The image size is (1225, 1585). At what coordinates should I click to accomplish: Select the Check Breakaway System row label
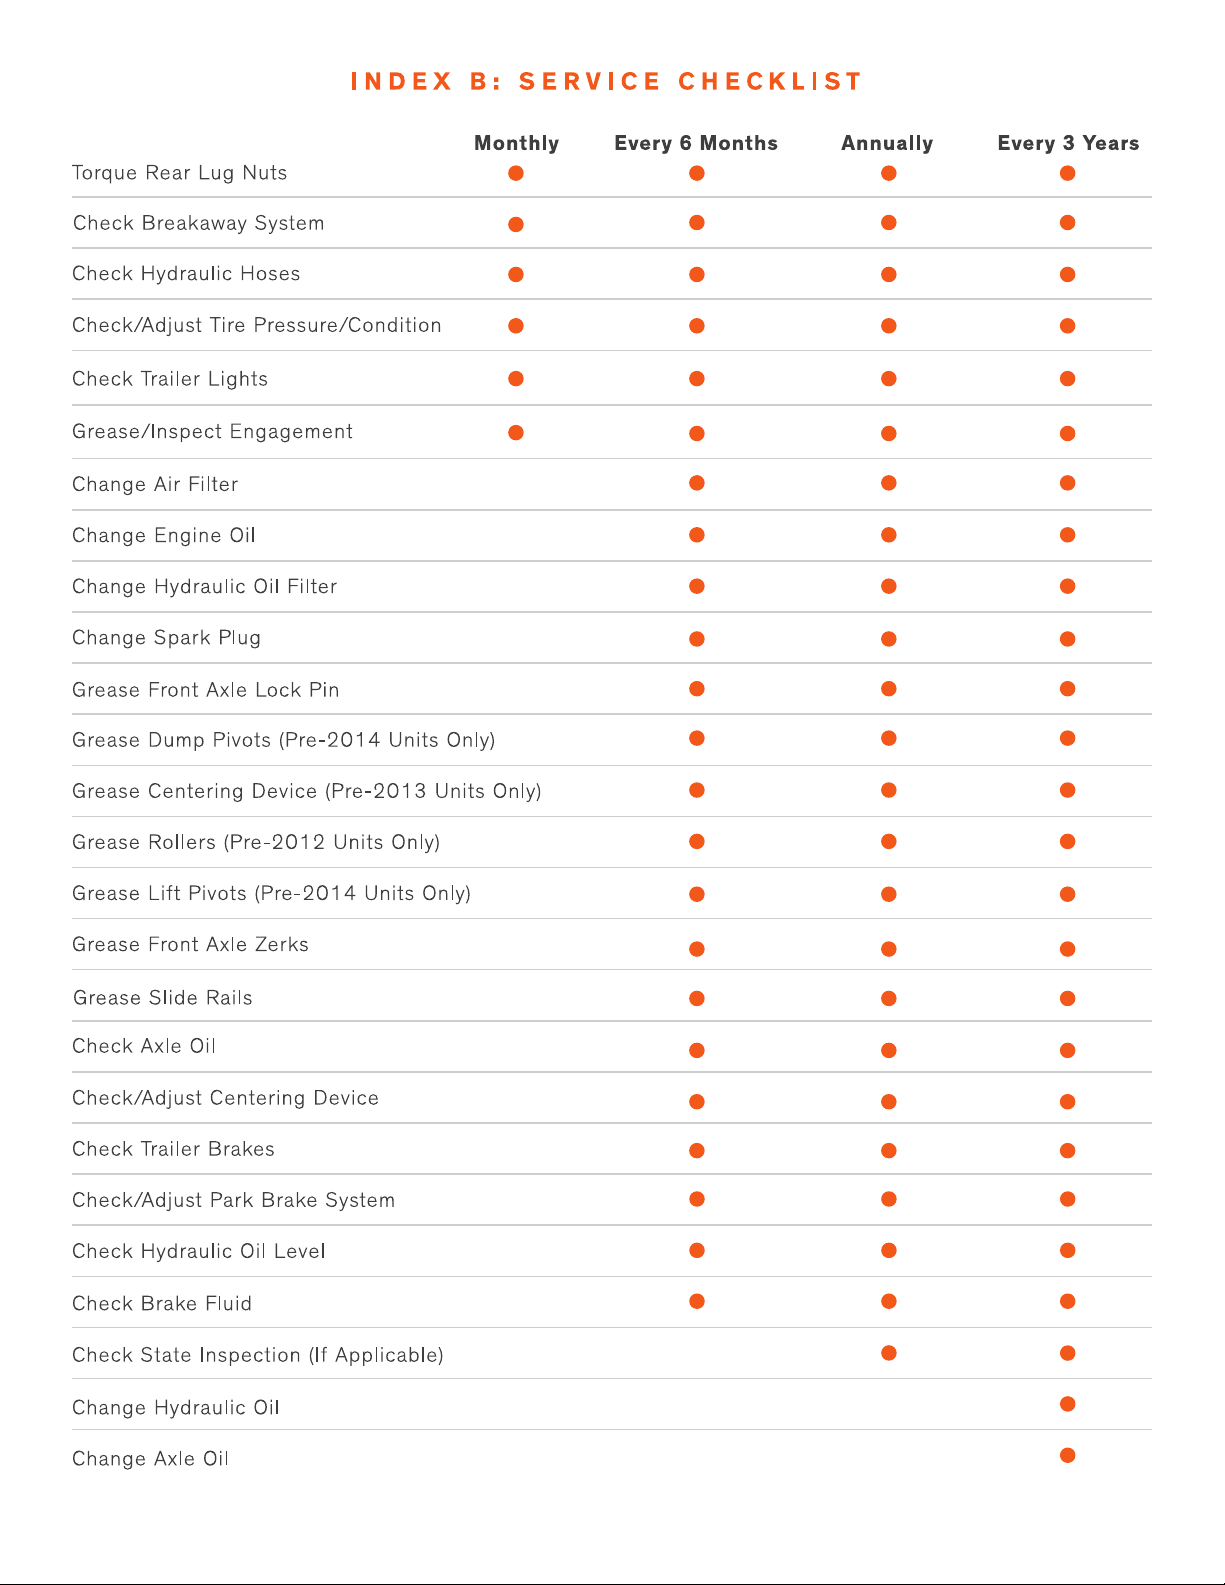click(x=199, y=223)
